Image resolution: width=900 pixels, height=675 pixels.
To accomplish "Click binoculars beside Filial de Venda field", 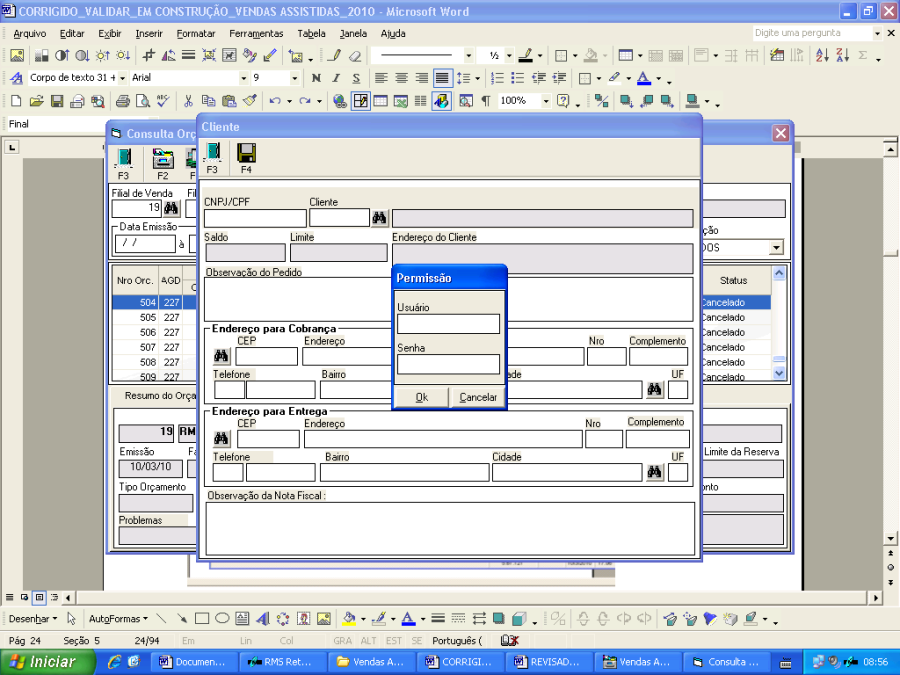I will point(171,208).
